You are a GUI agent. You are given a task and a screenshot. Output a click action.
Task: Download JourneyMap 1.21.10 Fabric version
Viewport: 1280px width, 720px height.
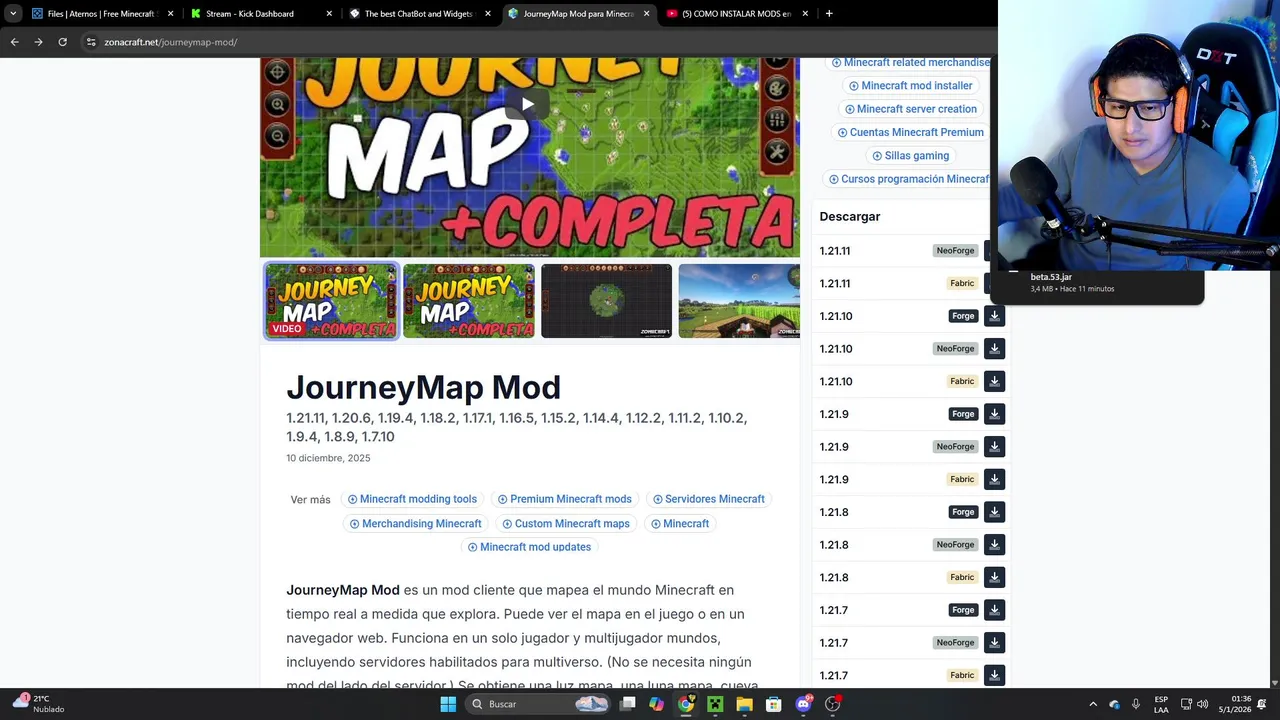(994, 381)
